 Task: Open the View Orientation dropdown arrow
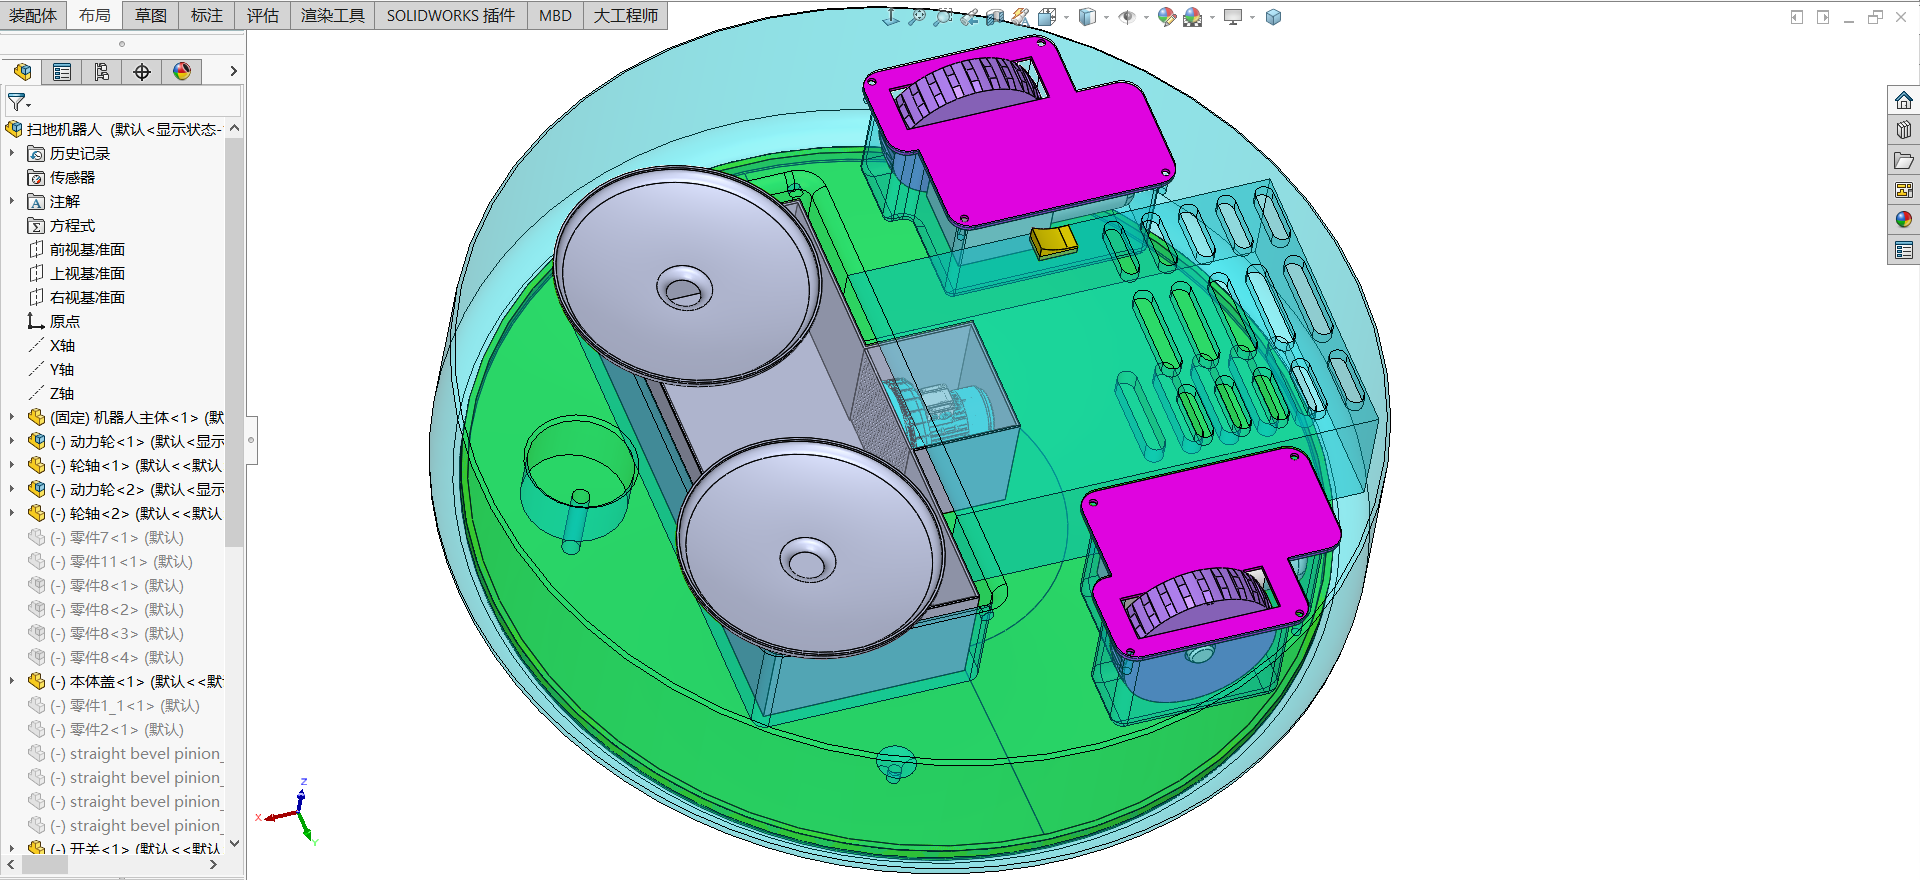tap(1066, 17)
